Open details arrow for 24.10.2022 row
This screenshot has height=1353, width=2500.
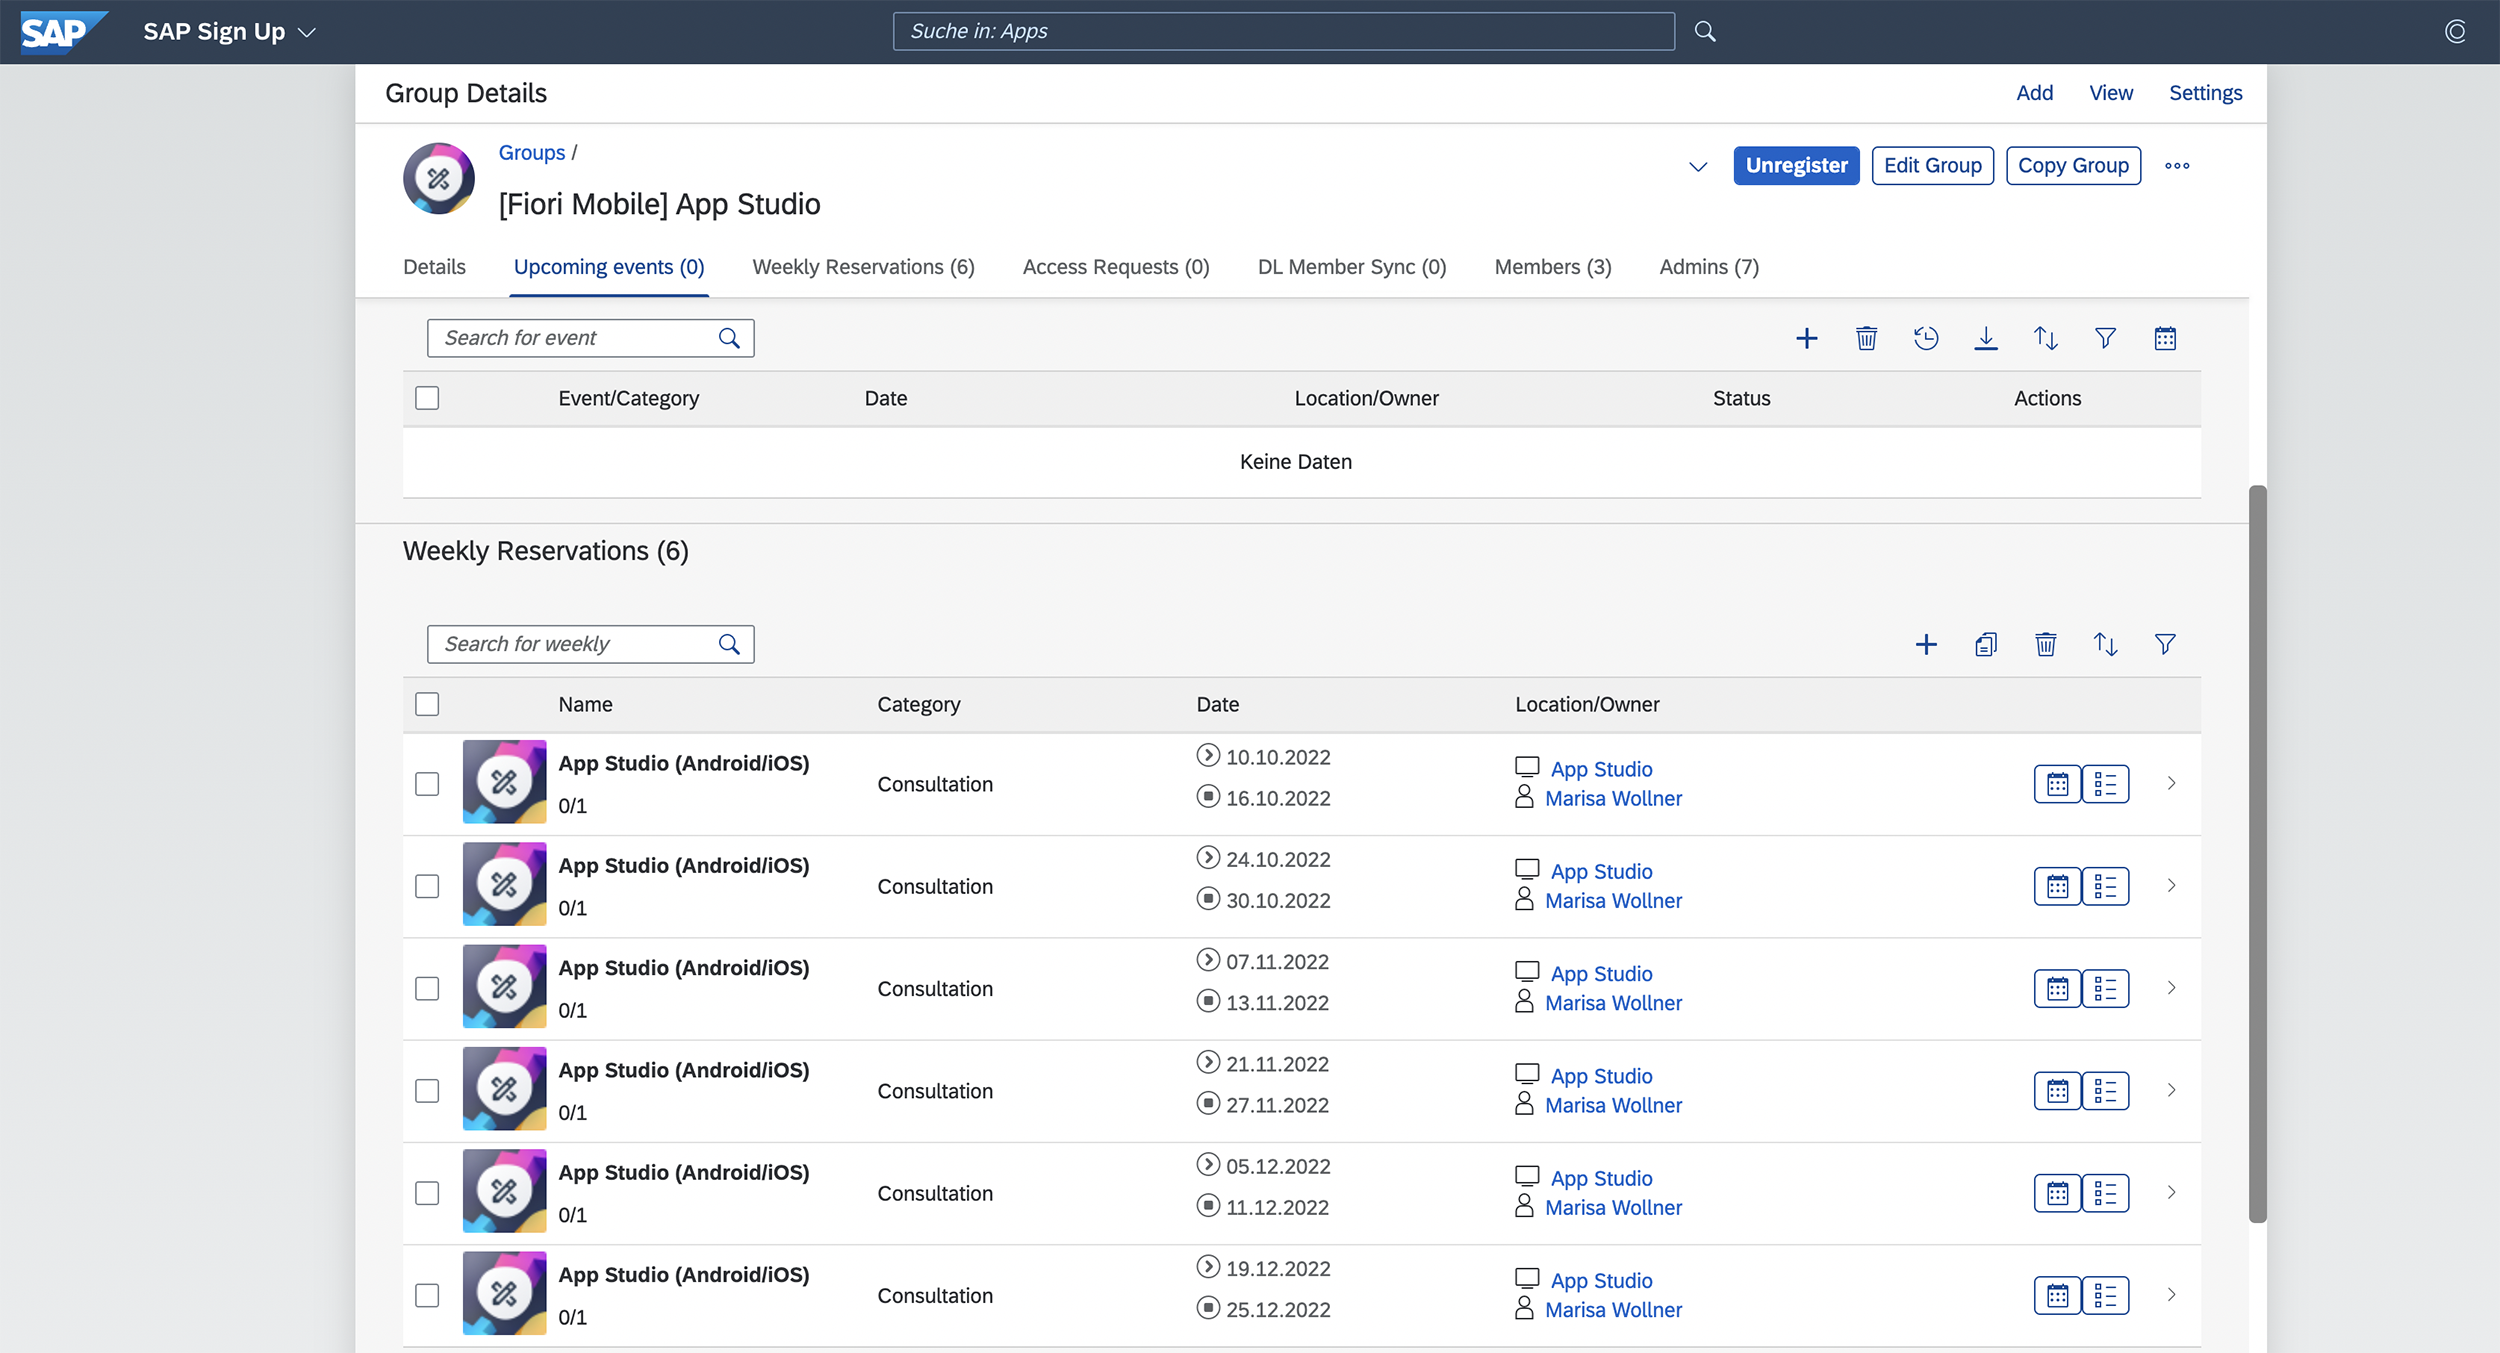tap(2171, 886)
